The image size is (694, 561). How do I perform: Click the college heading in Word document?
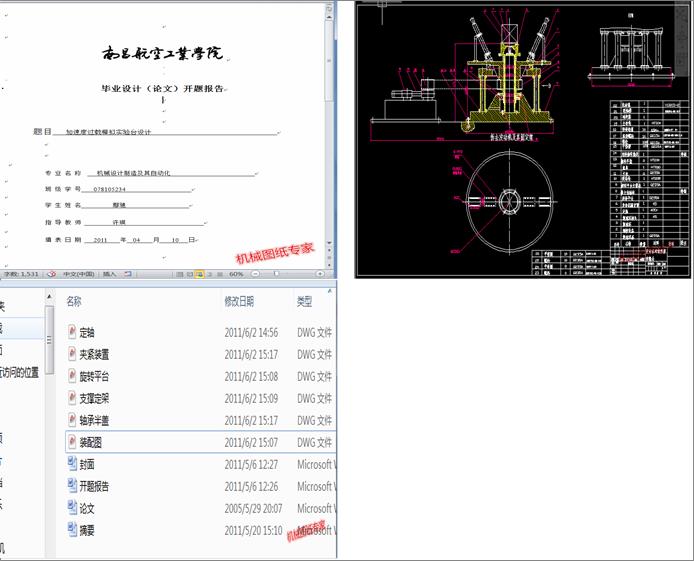coord(162,53)
